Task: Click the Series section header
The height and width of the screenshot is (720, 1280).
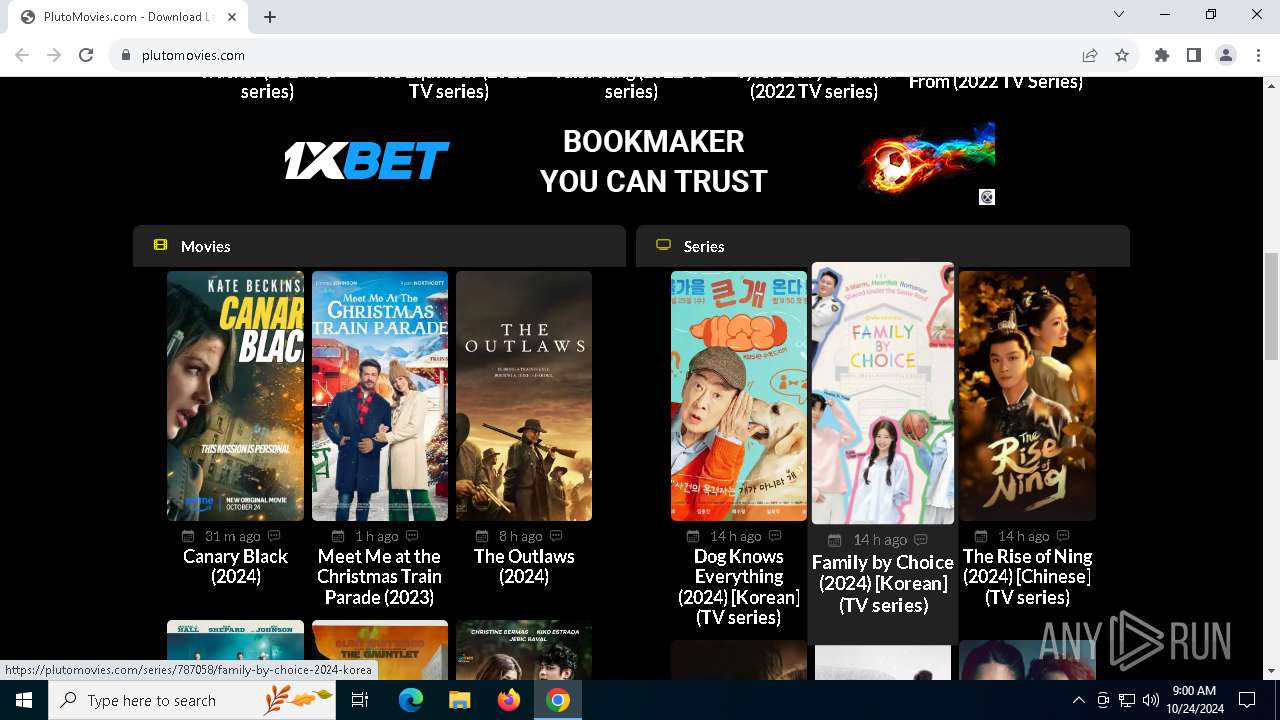Action: (883, 246)
